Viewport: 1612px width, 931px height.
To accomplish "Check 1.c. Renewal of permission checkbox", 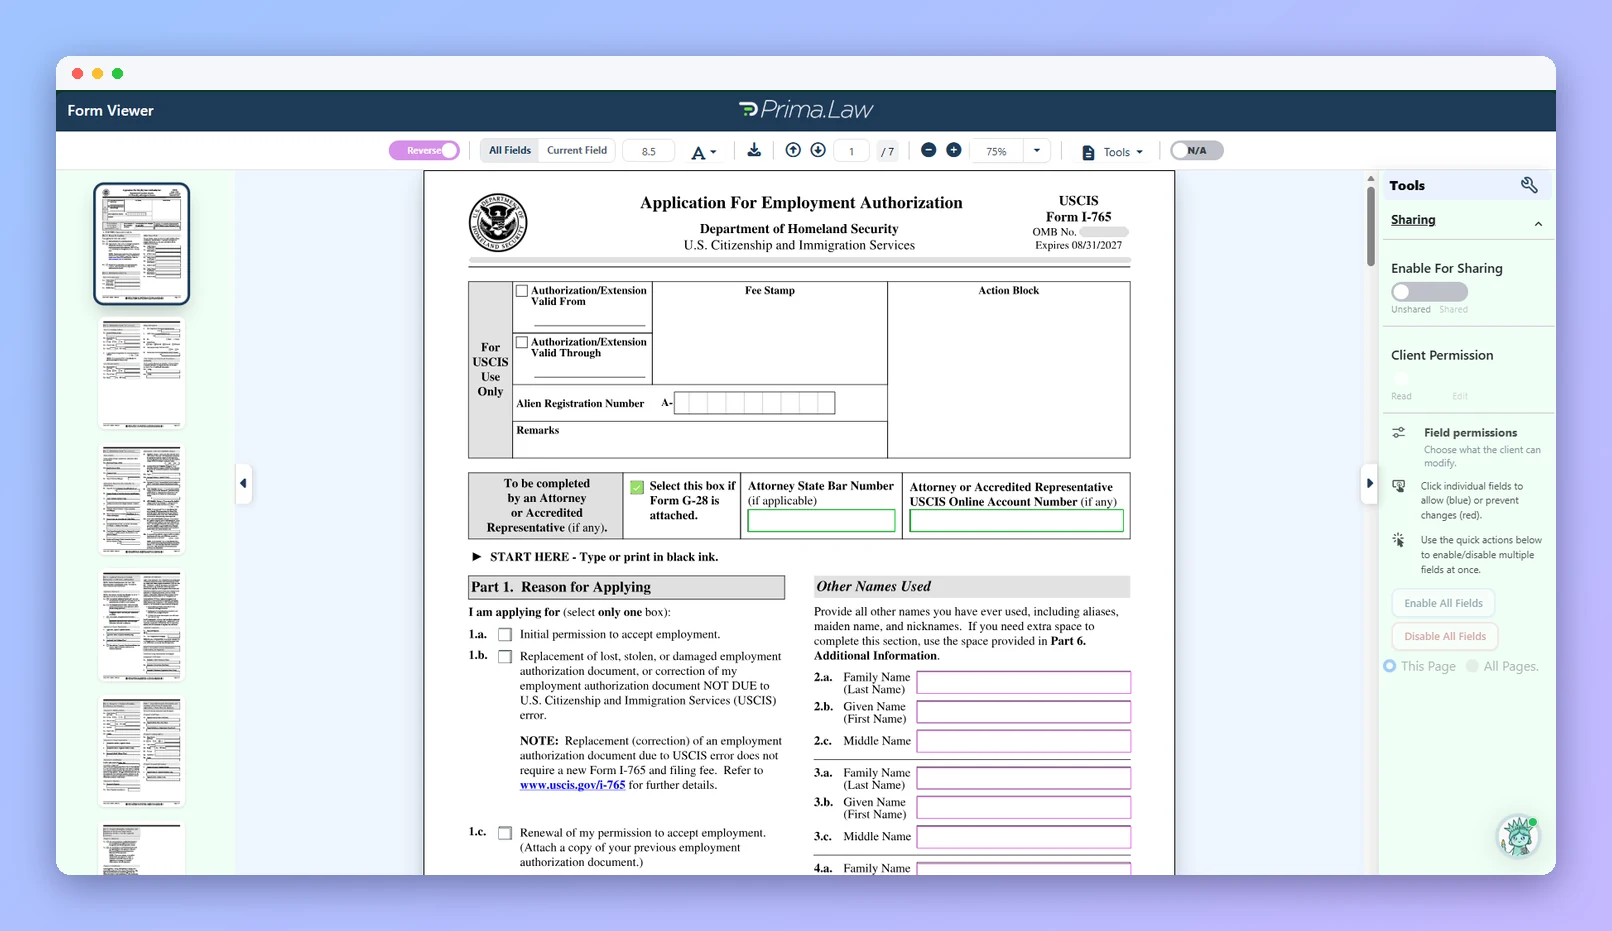I will coord(505,833).
